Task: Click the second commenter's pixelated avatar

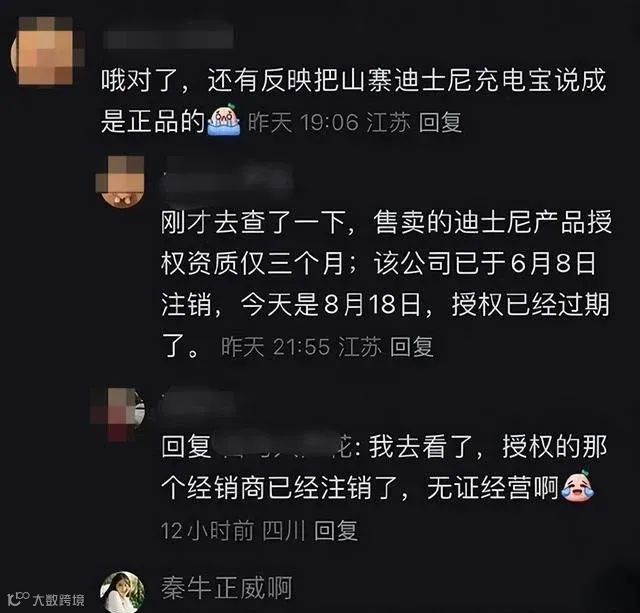Action: pos(121,181)
